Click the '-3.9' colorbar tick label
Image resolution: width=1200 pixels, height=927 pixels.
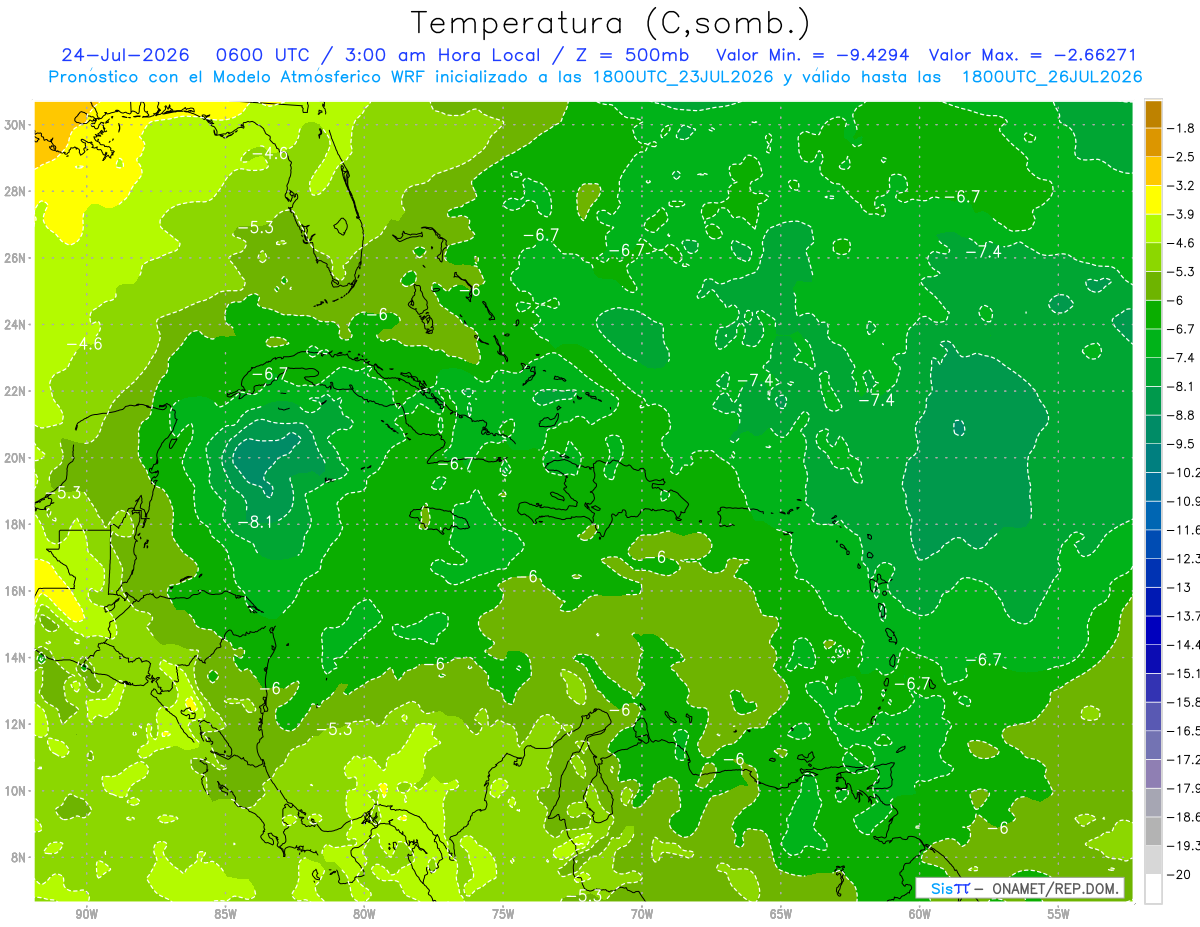1183,214
